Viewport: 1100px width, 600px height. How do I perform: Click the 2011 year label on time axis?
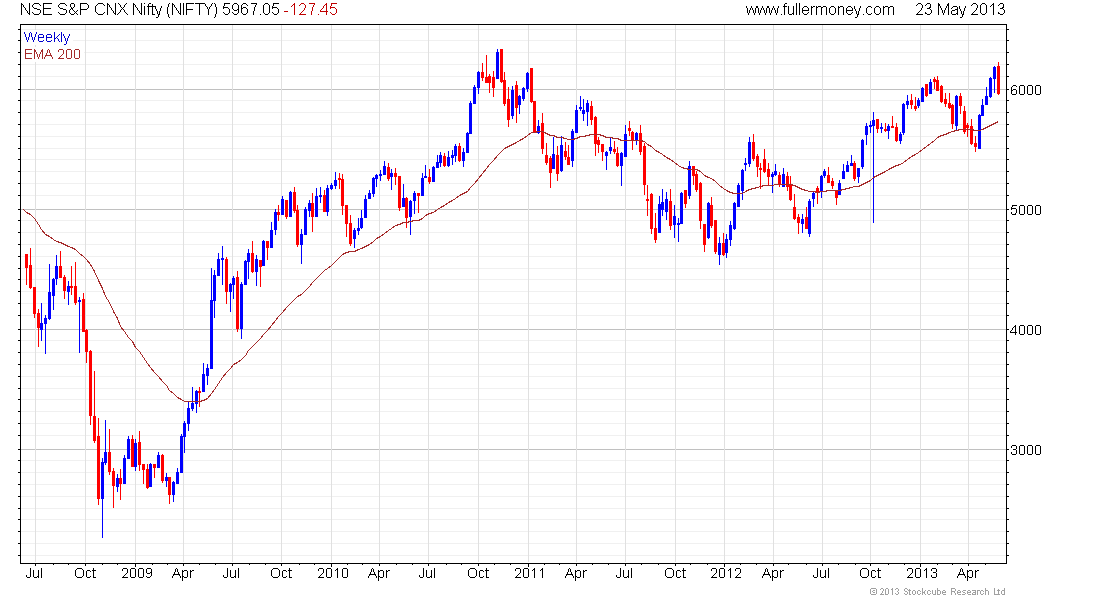(530, 573)
